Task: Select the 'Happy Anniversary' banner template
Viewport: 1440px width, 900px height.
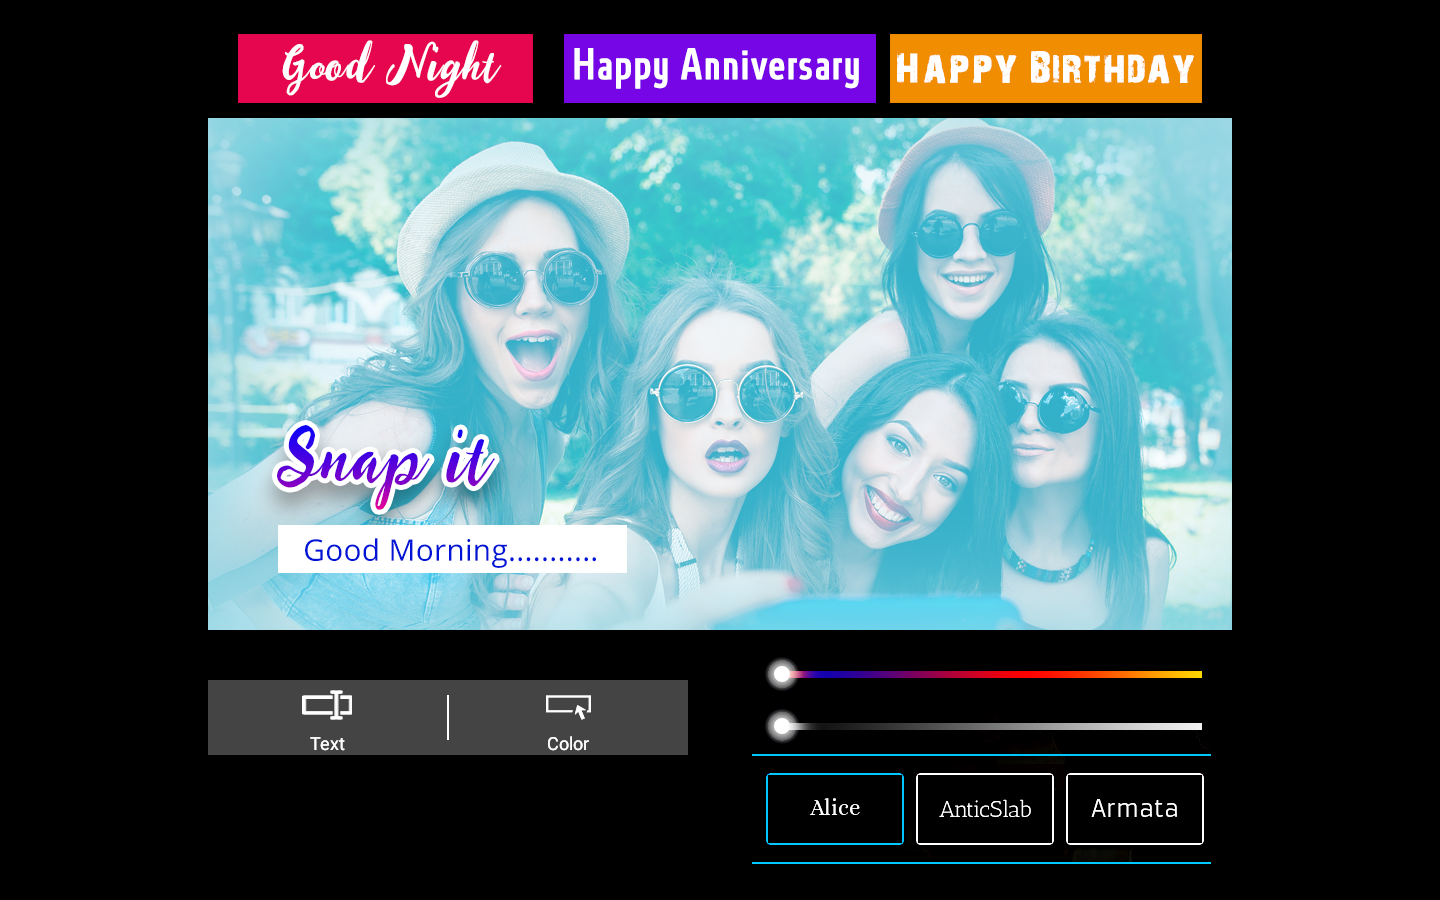Action: 718,68
